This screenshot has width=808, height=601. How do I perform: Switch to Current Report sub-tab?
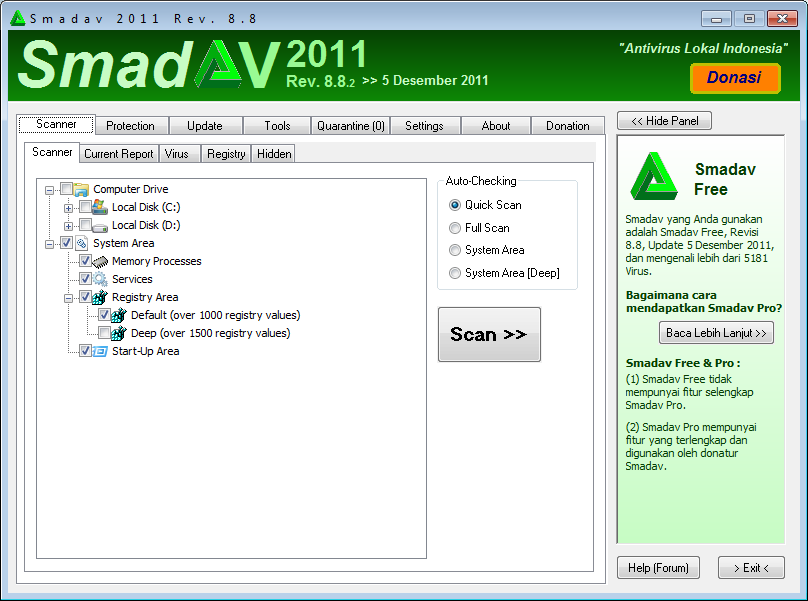pos(119,154)
